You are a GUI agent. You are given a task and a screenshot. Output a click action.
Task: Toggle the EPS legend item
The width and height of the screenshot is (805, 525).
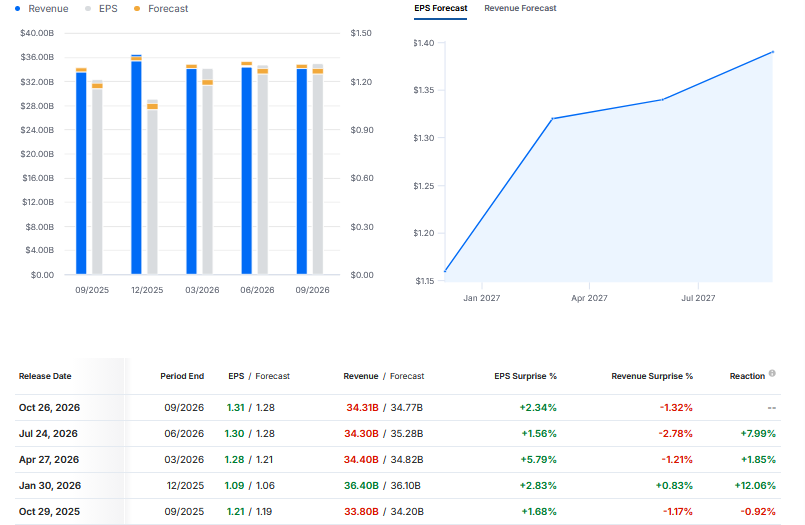pyautogui.click(x=102, y=9)
